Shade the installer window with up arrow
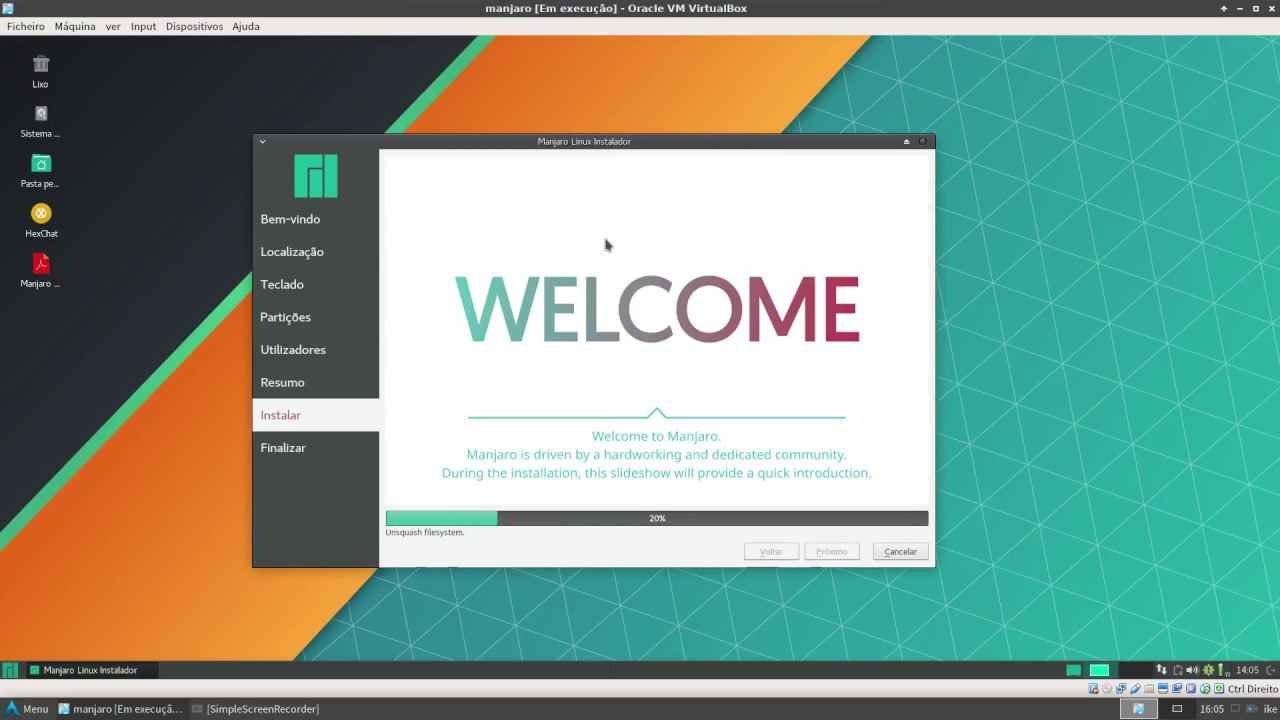Viewport: 1280px width, 720px height. pyautogui.click(x=907, y=141)
